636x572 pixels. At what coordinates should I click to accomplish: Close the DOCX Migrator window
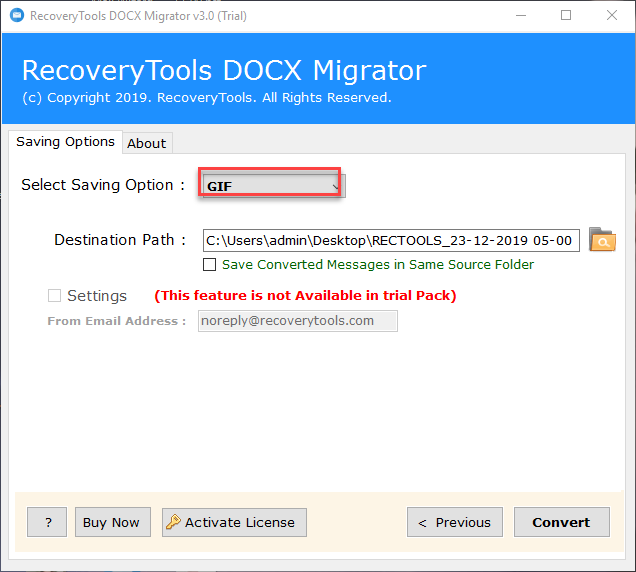[x=612, y=16]
